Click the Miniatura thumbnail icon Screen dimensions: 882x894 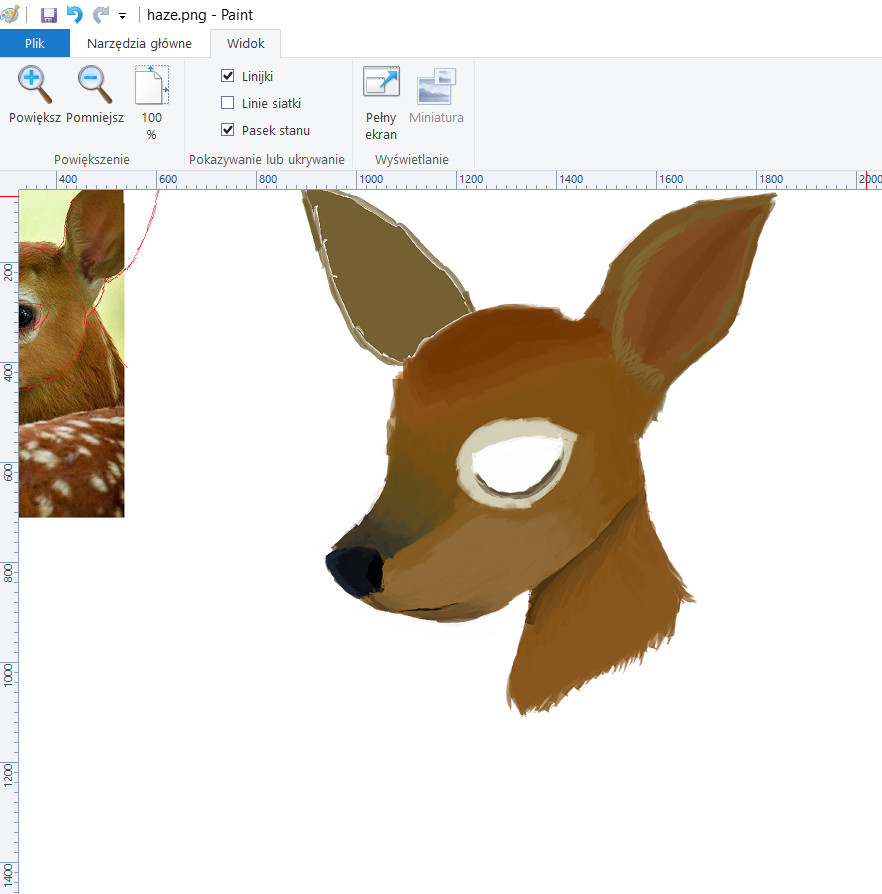436,88
